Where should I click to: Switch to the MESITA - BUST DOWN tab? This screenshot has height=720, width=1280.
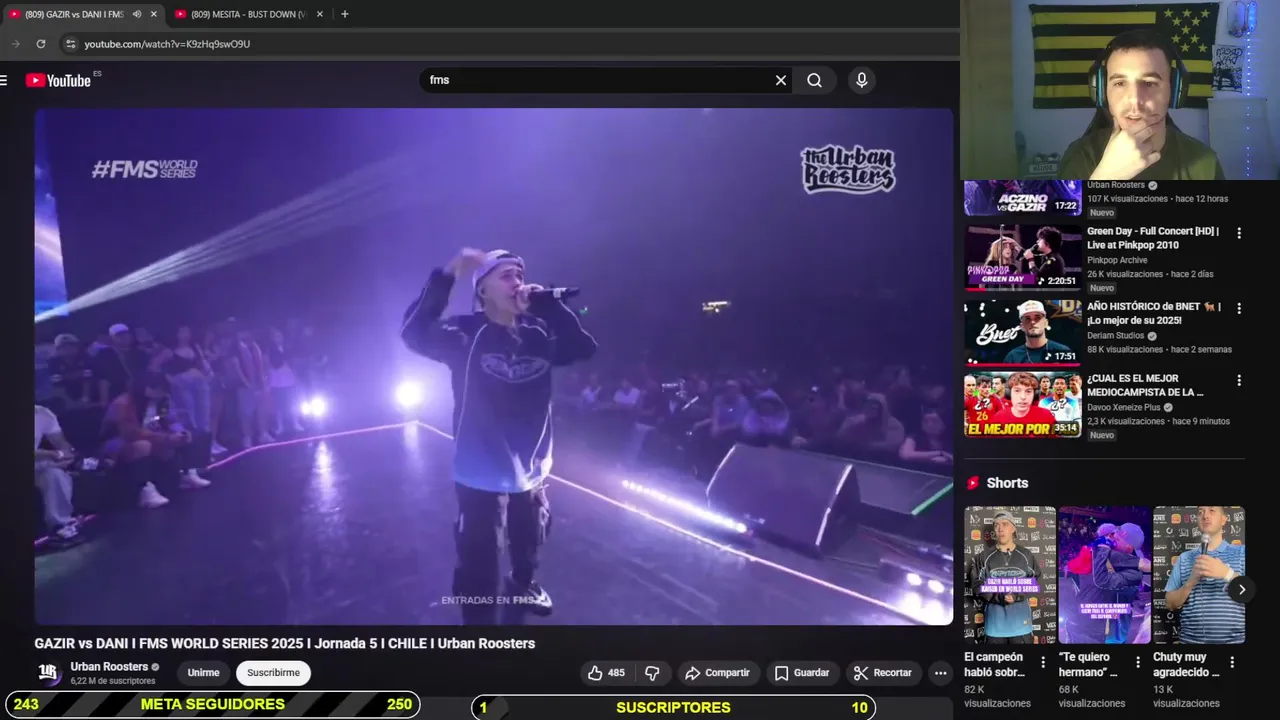tap(248, 14)
